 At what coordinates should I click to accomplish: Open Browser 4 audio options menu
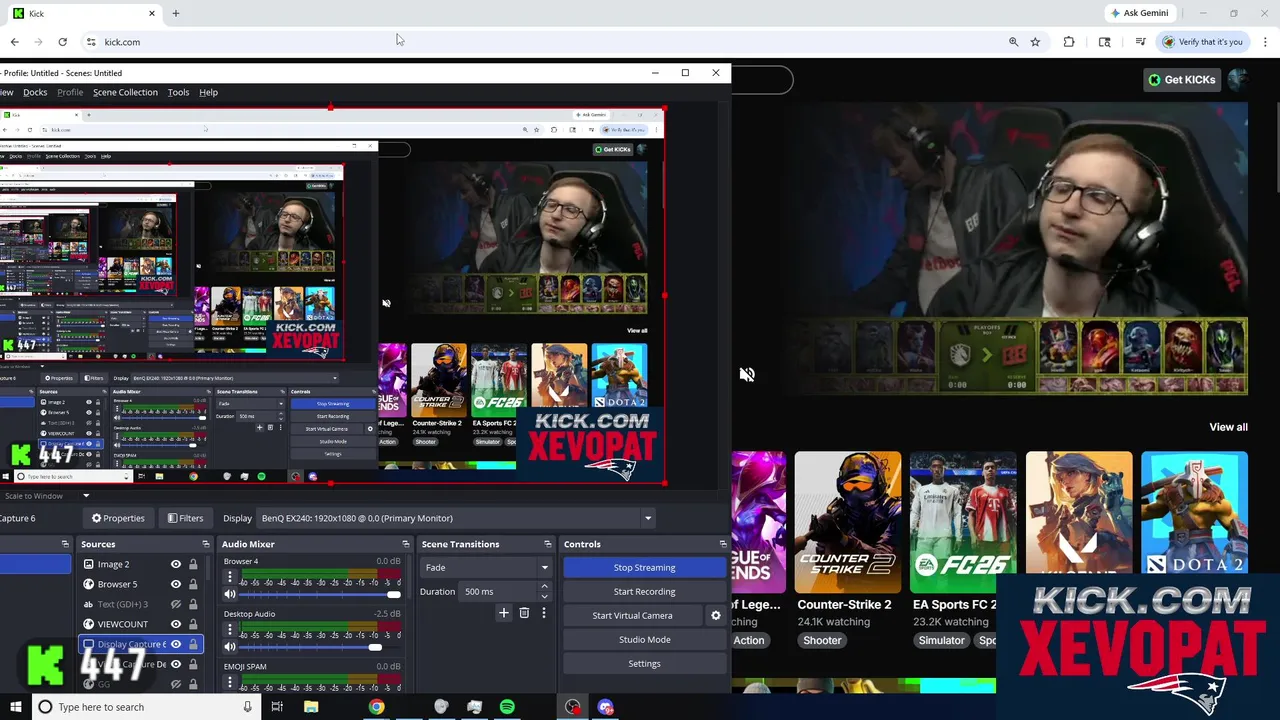coord(230,577)
